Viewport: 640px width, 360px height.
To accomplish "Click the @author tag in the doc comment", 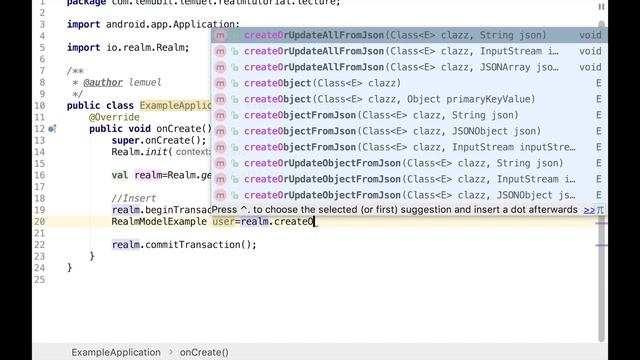I will [103, 82].
